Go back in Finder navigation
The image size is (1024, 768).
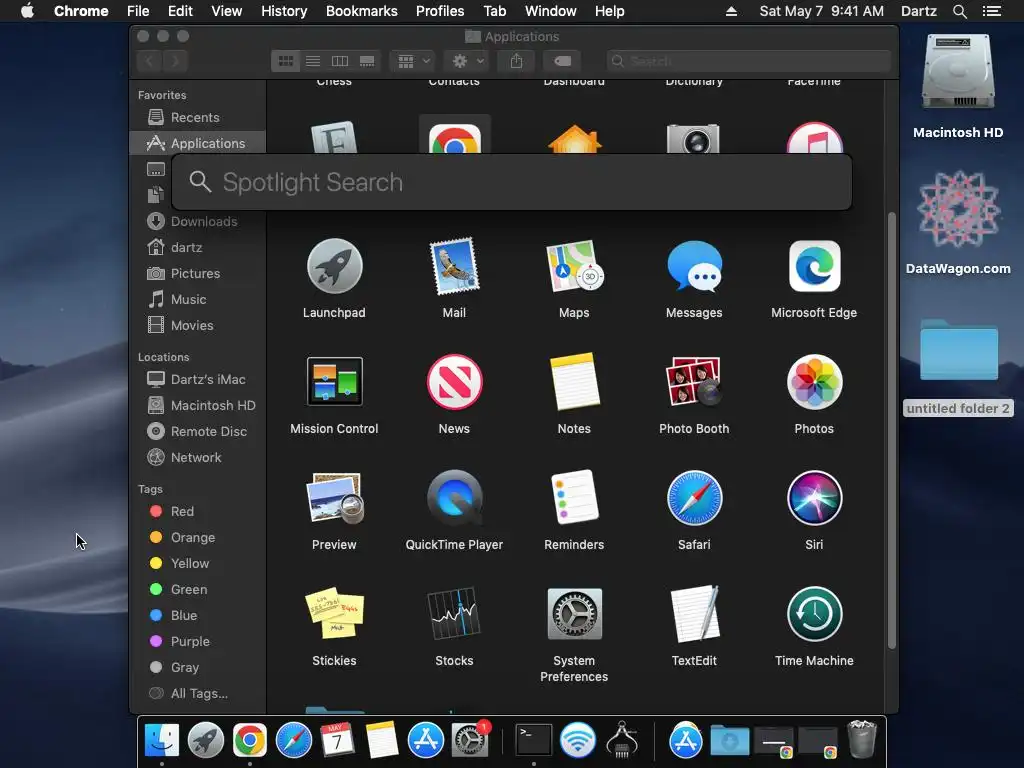pyautogui.click(x=150, y=61)
